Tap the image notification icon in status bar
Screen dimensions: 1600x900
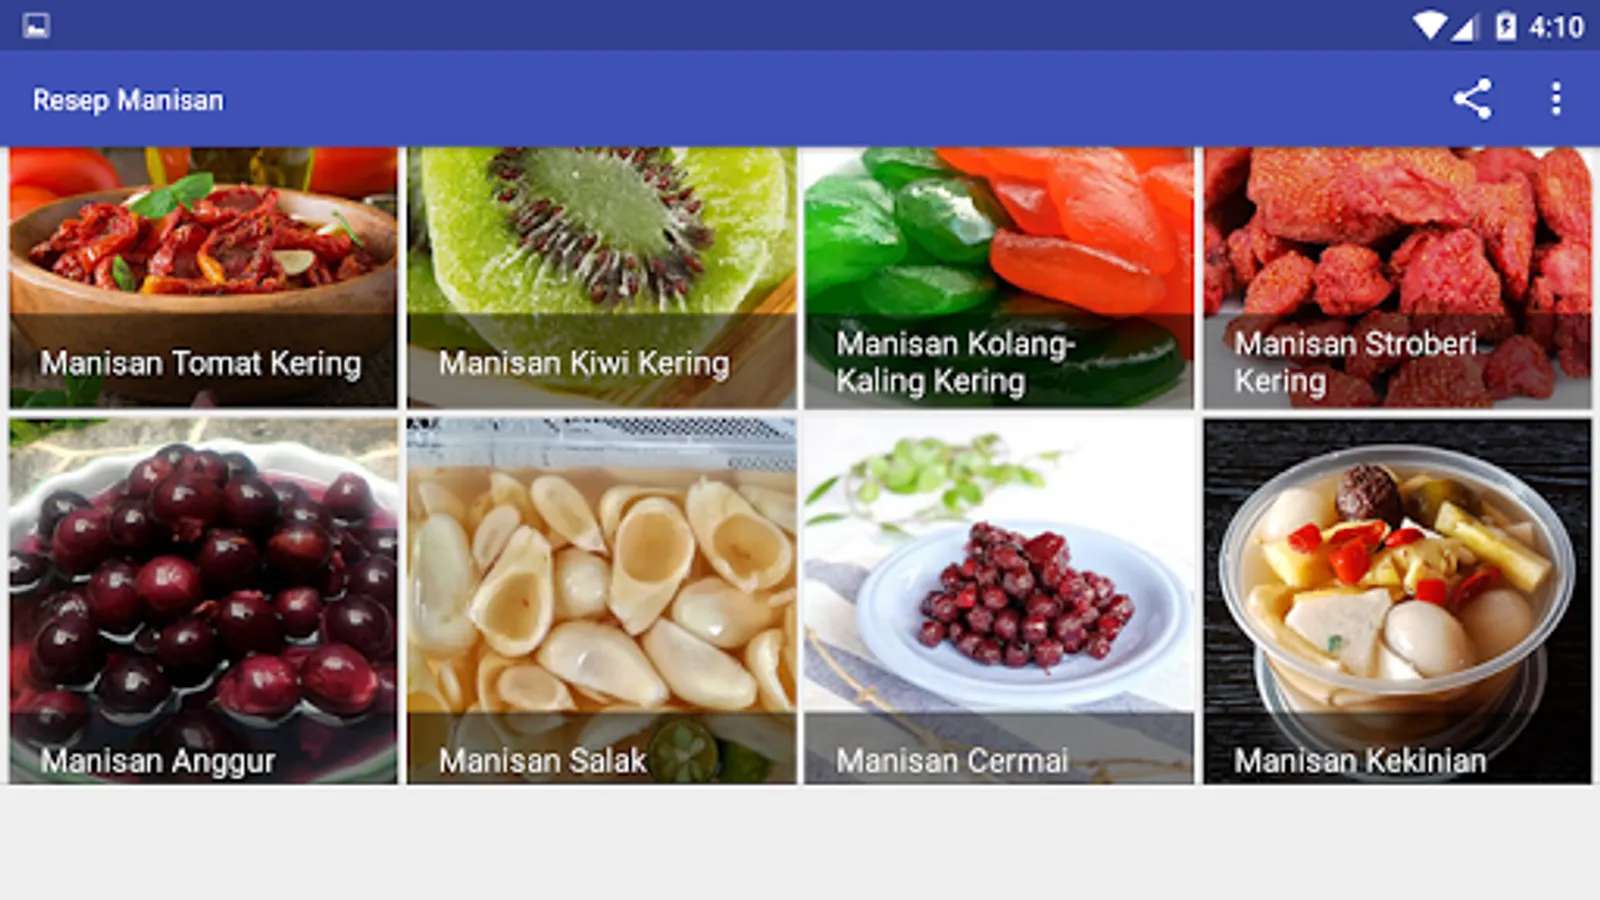pos(36,25)
